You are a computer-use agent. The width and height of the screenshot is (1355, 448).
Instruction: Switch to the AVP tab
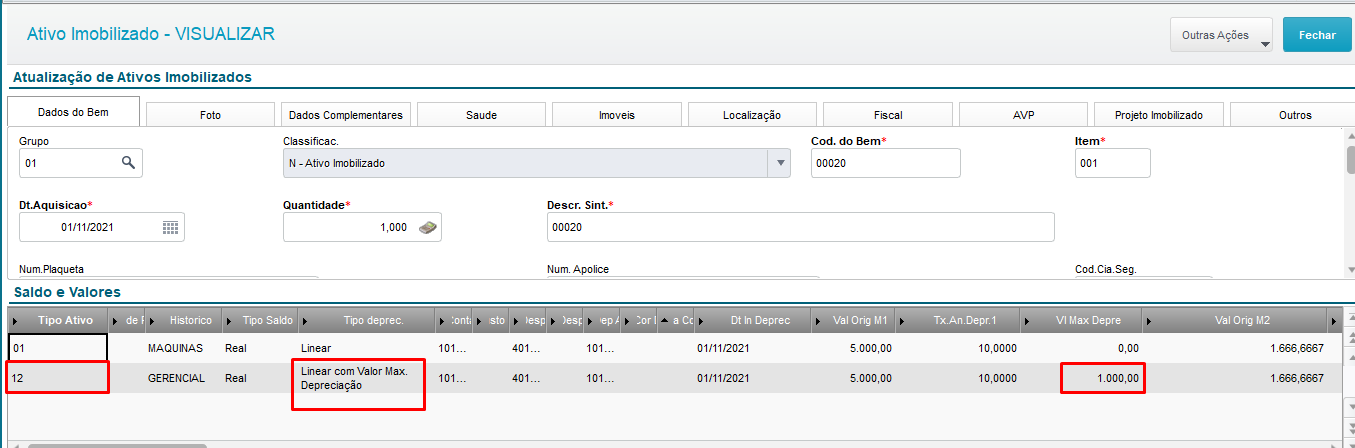[1023, 115]
